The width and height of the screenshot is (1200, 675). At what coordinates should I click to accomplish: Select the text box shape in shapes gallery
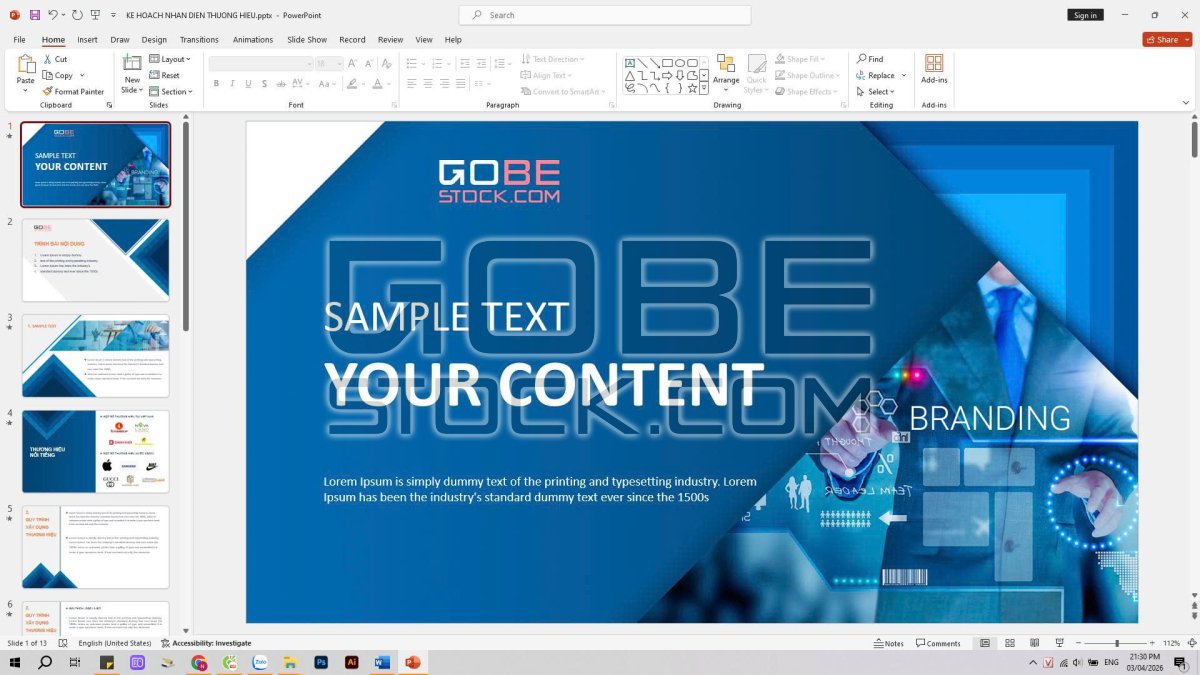(x=630, y=62)
